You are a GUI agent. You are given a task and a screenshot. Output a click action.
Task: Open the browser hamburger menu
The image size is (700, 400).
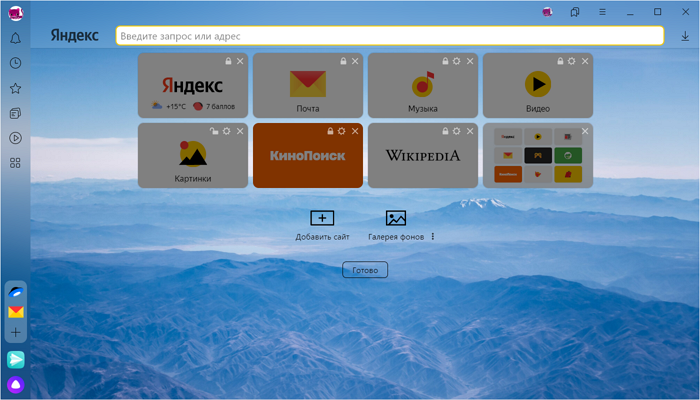[x=602, y=12]
